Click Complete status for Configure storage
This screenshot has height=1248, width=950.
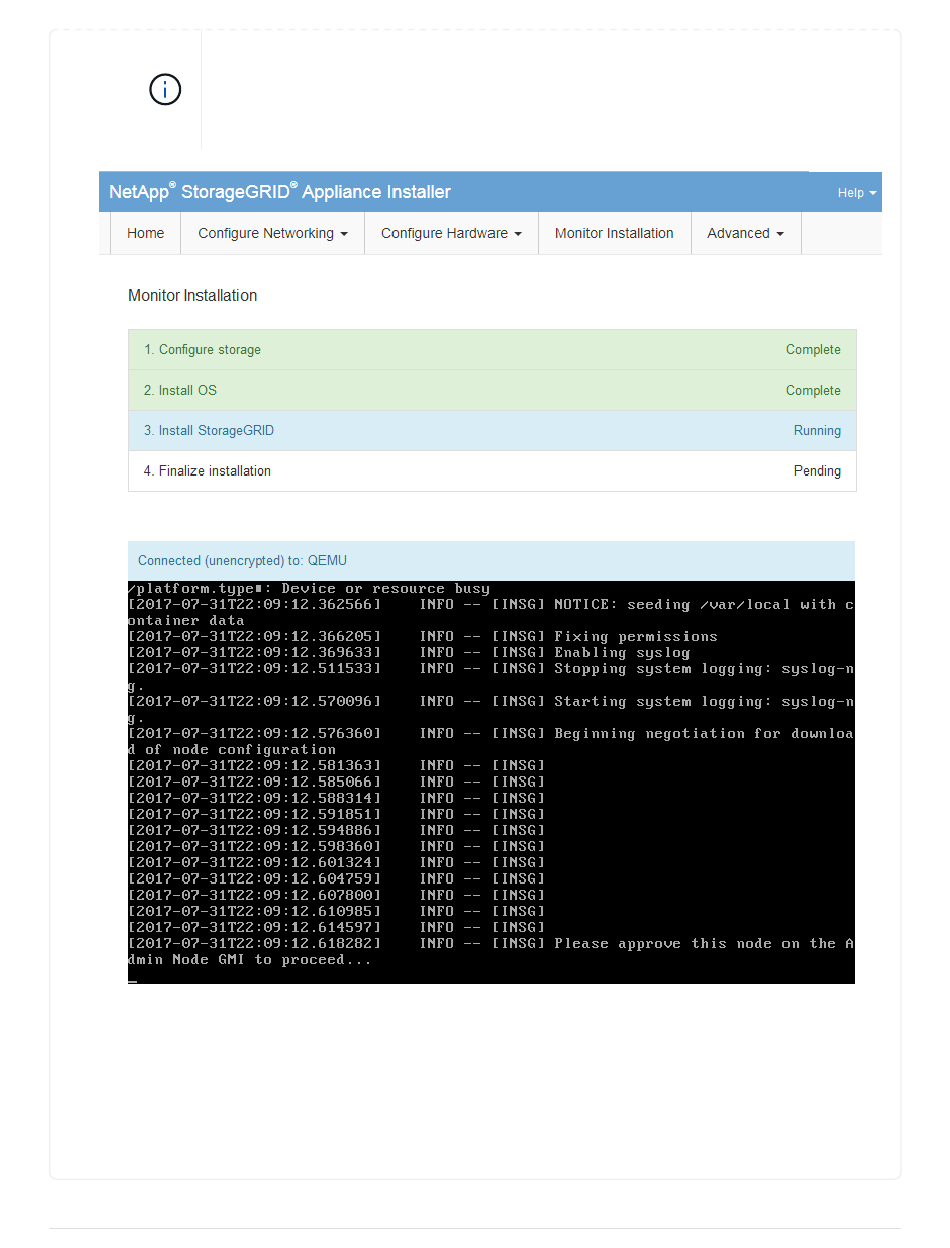point(813,350)
